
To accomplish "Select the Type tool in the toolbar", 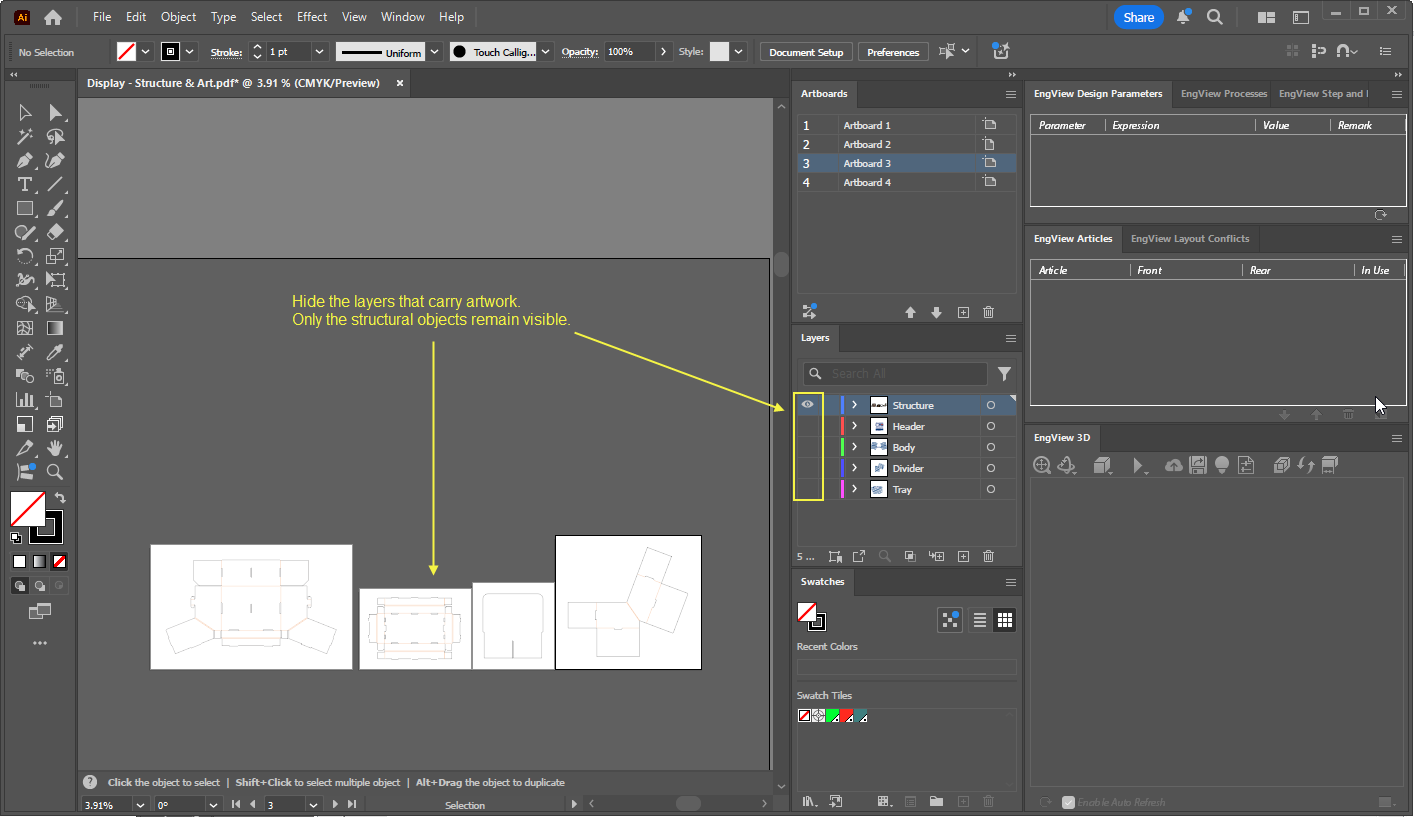I will [x=25, y=184].
